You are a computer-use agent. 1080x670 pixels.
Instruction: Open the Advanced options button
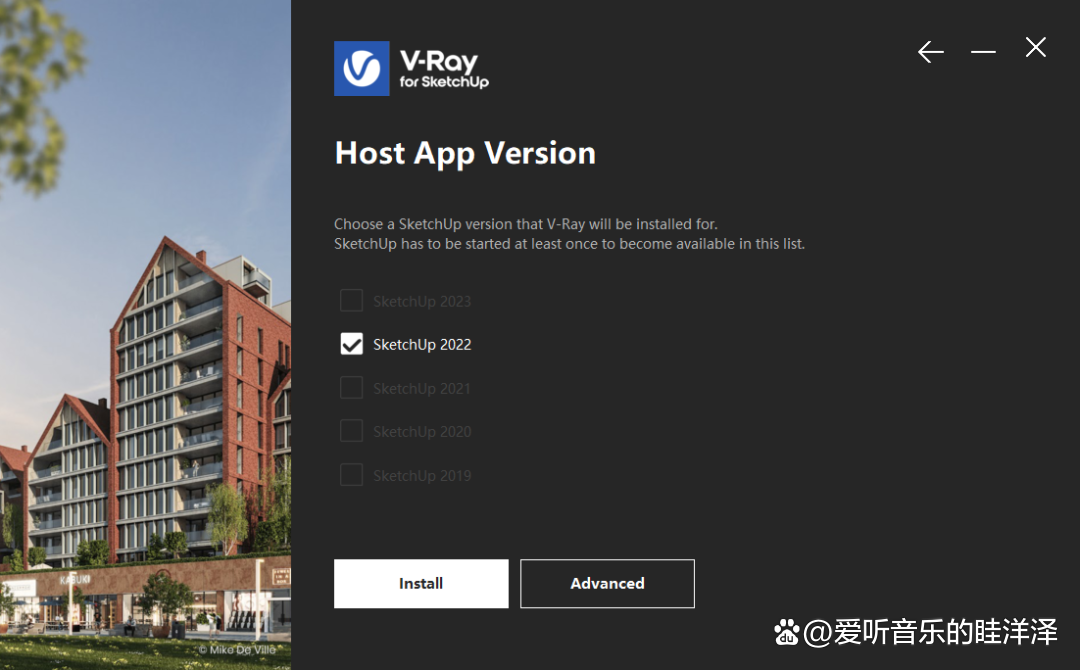(x=607, y=583)
